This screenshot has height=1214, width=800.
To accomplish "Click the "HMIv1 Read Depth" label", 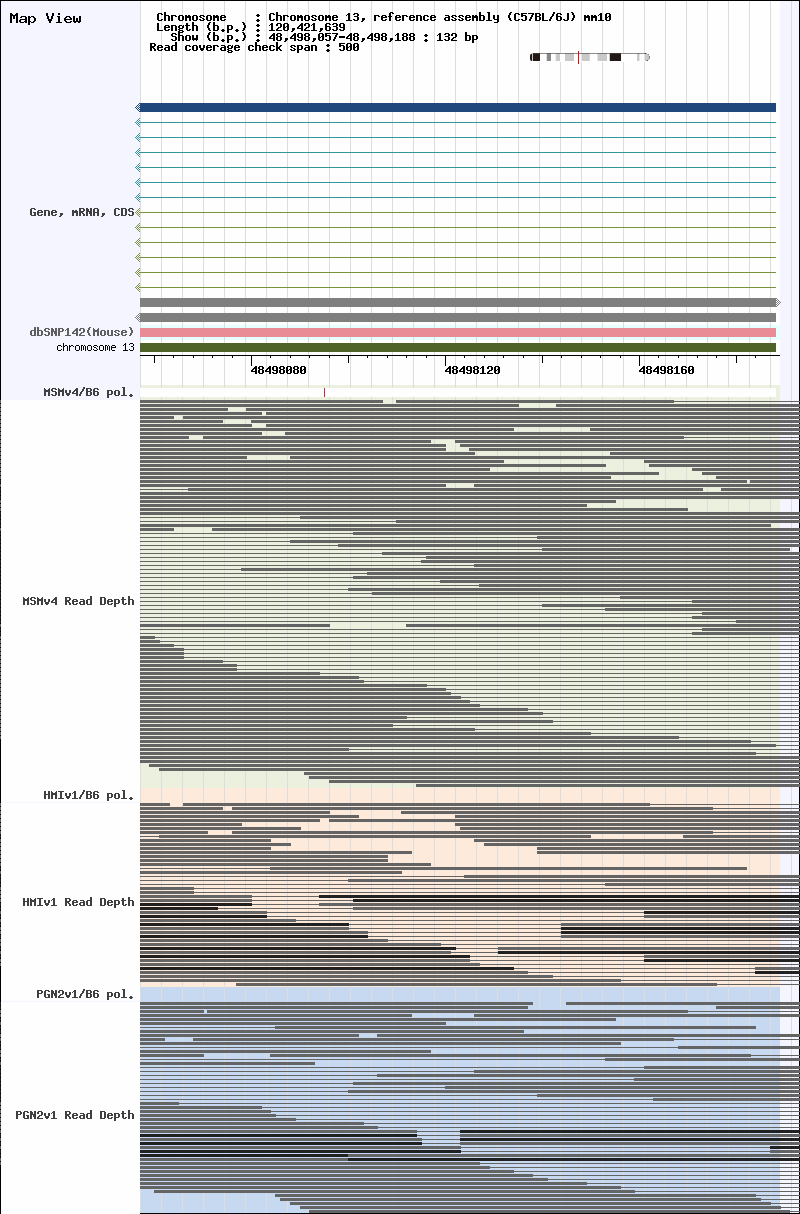I will [78, 902].
